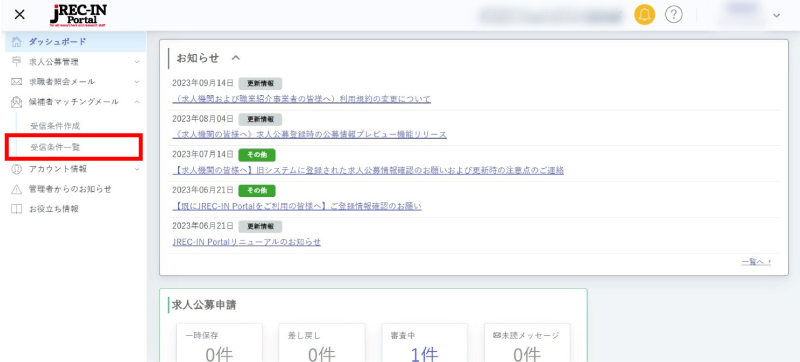Open help via the question mark icon

tap(673, 15)
